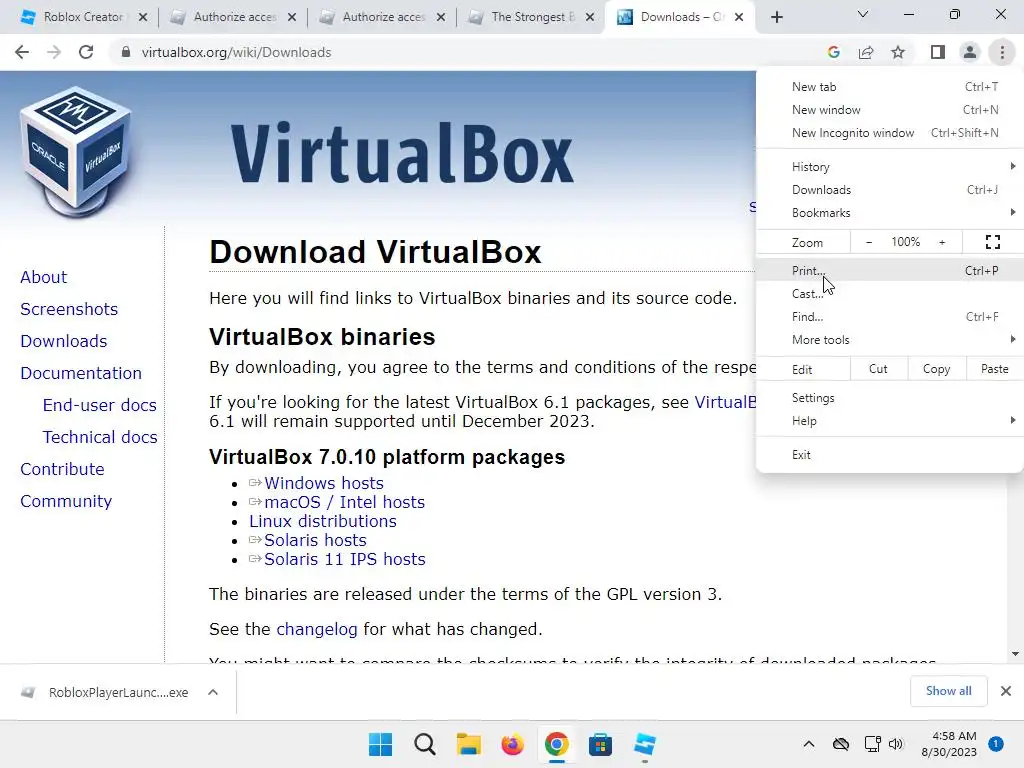Viewport: 1024px width, 768px height.
Task: Expand the More tools submenu
Action: [889, 340]
